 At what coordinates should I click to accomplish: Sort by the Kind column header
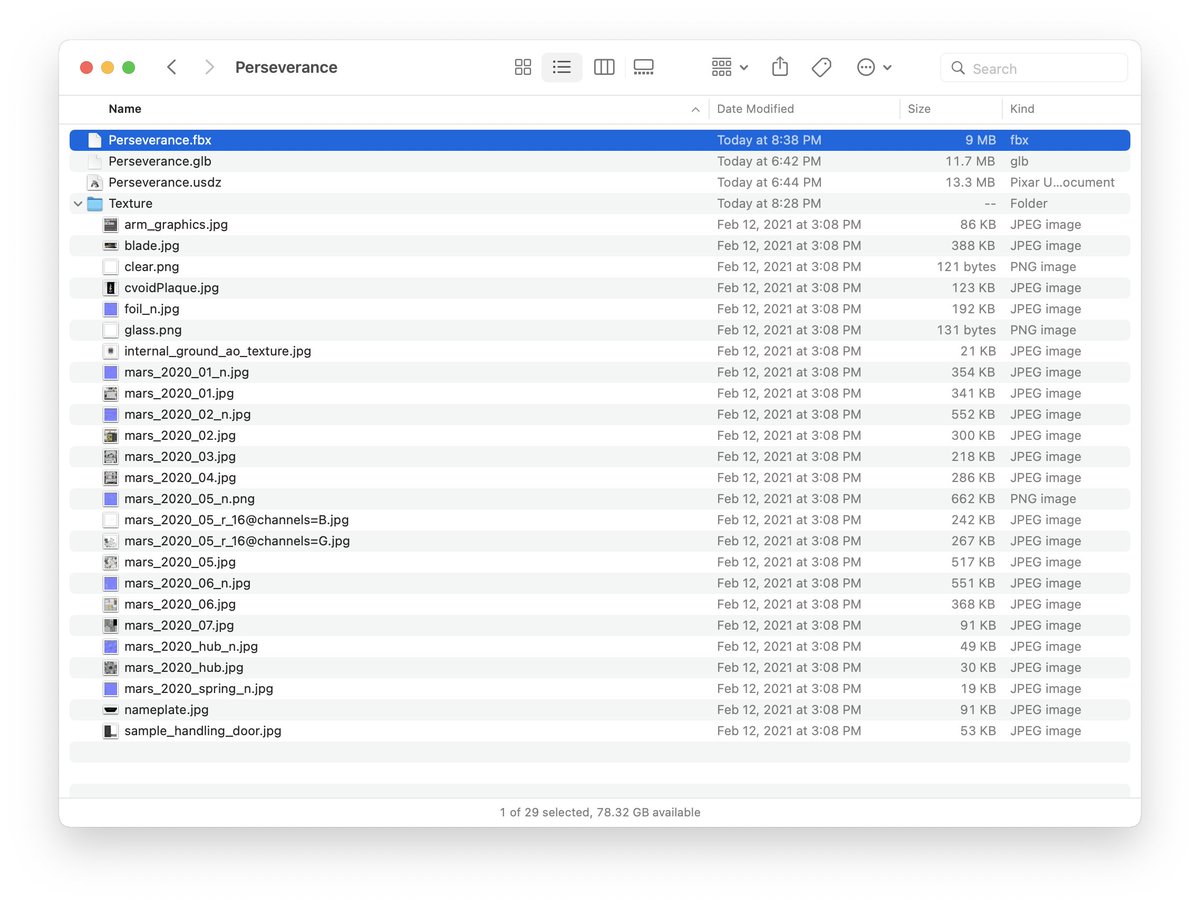1022,109
